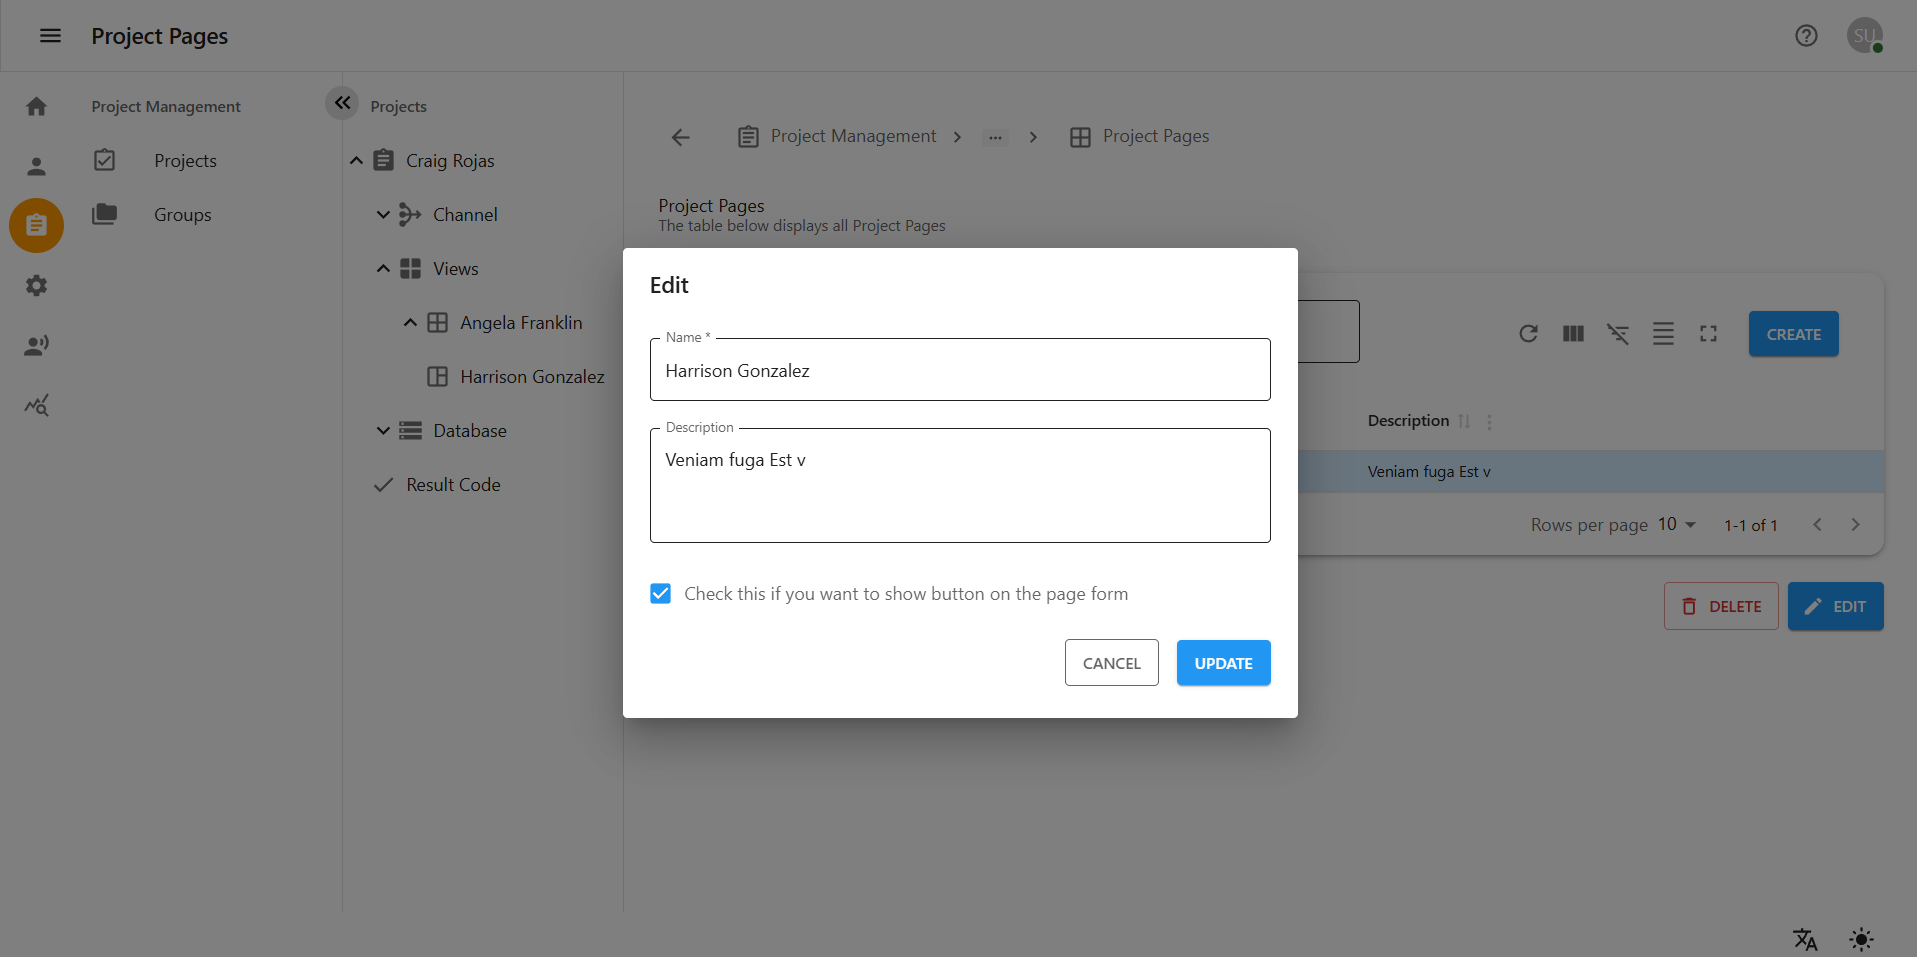Open the help question mark icon
1917x957 pixels.
[1805, 36]
